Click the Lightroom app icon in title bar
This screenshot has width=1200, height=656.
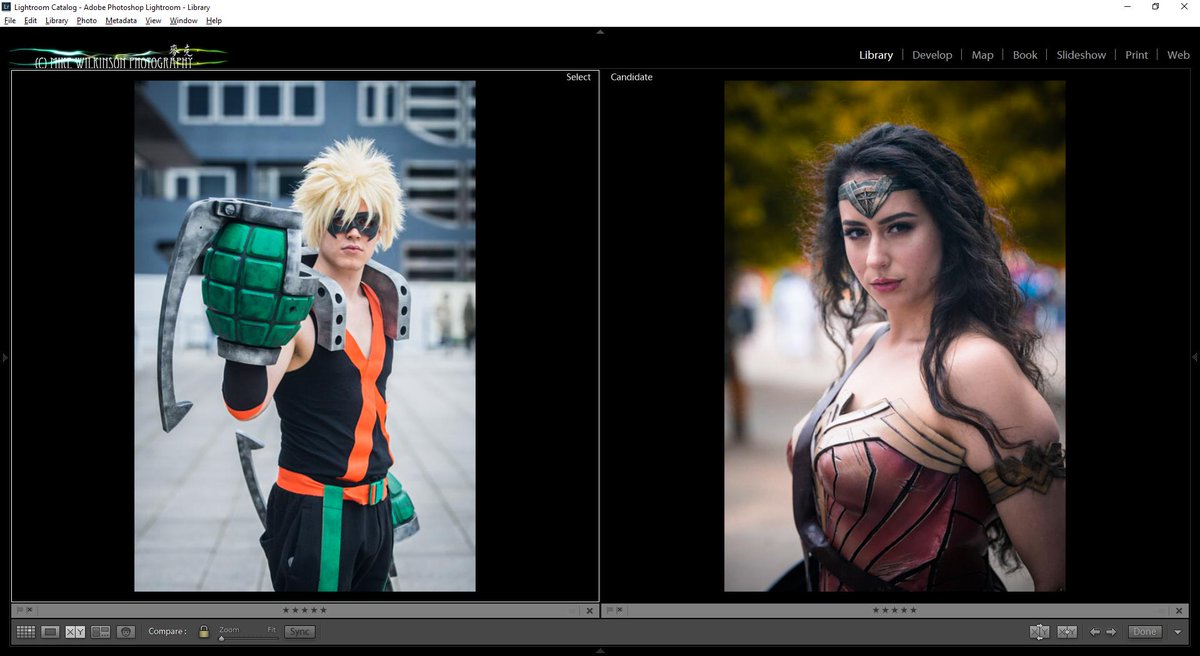coord(7,7)
